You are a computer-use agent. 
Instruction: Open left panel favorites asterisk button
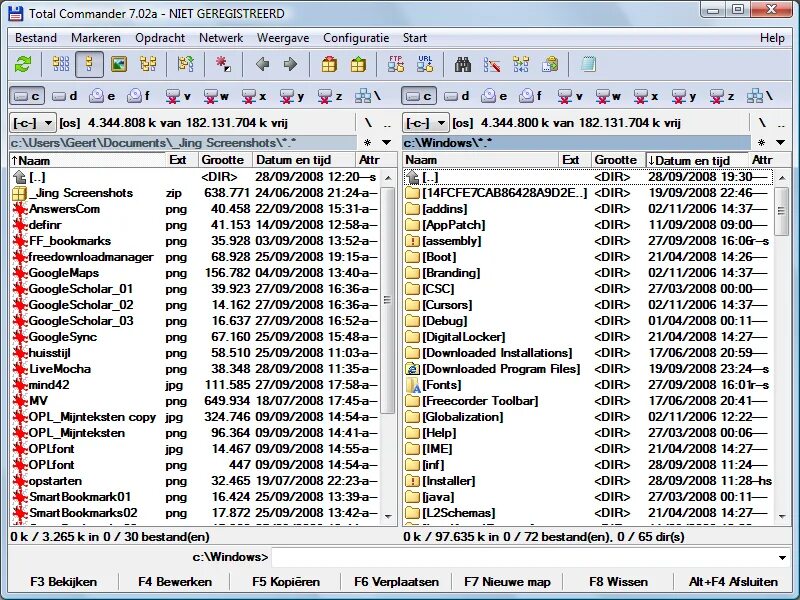[367, 143]
